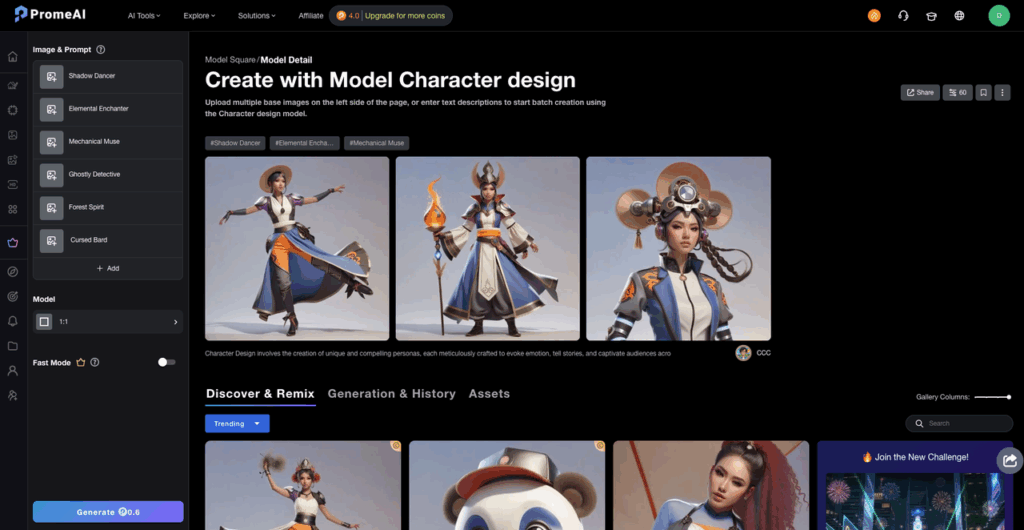Click the Share button
Viewport: 1024px width, 530px height.
[x=920, y=93]
